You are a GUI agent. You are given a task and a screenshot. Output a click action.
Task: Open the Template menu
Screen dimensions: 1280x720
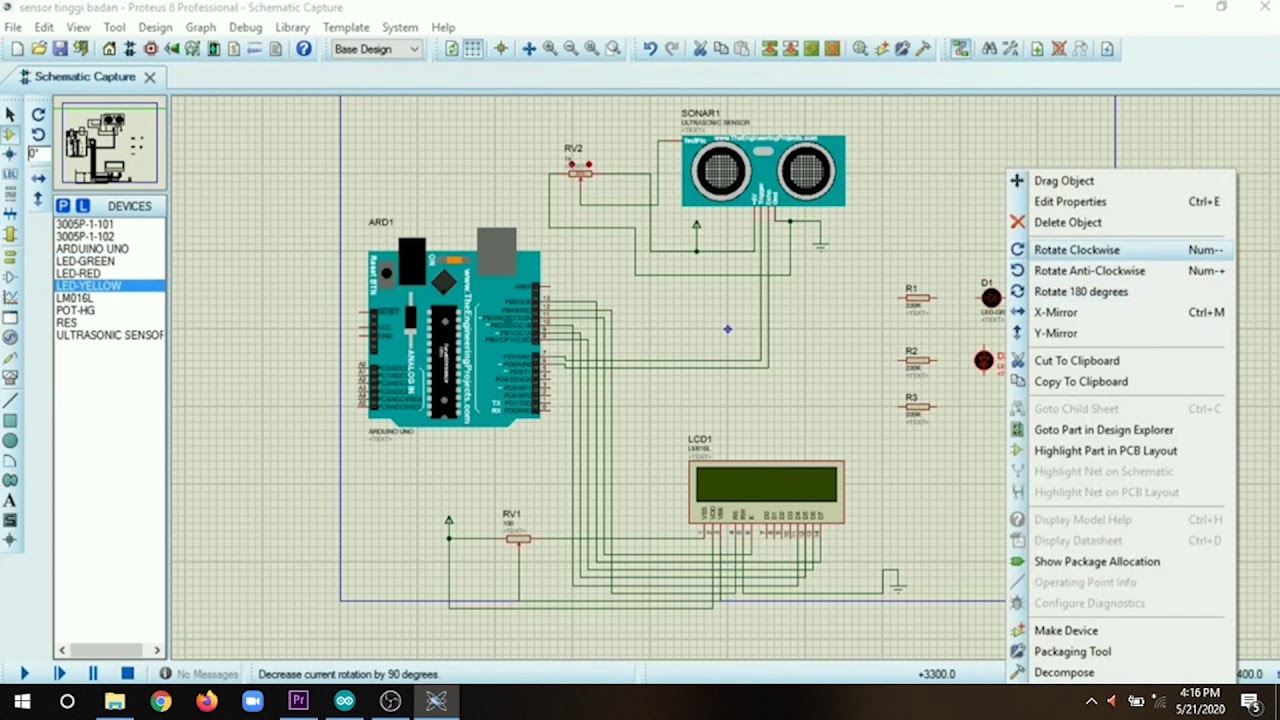click(346, 27)
